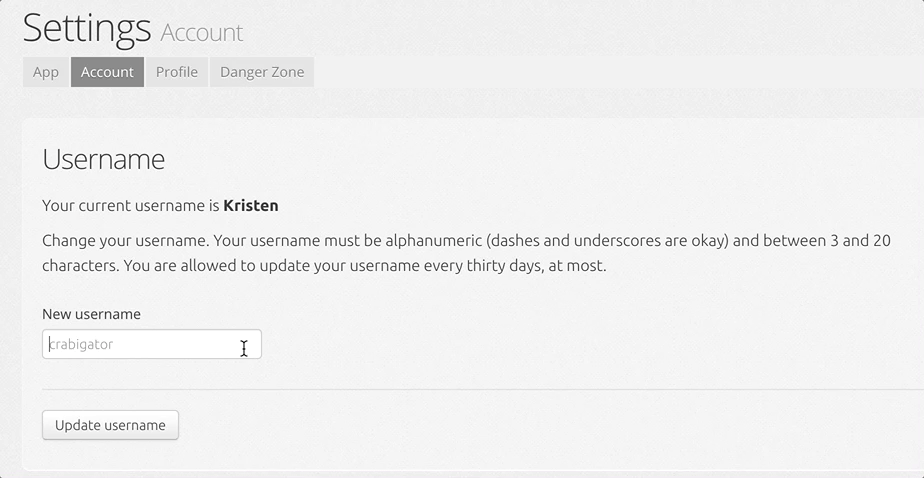Click the grey Account subtitle beside Settings

coord(202,33)
